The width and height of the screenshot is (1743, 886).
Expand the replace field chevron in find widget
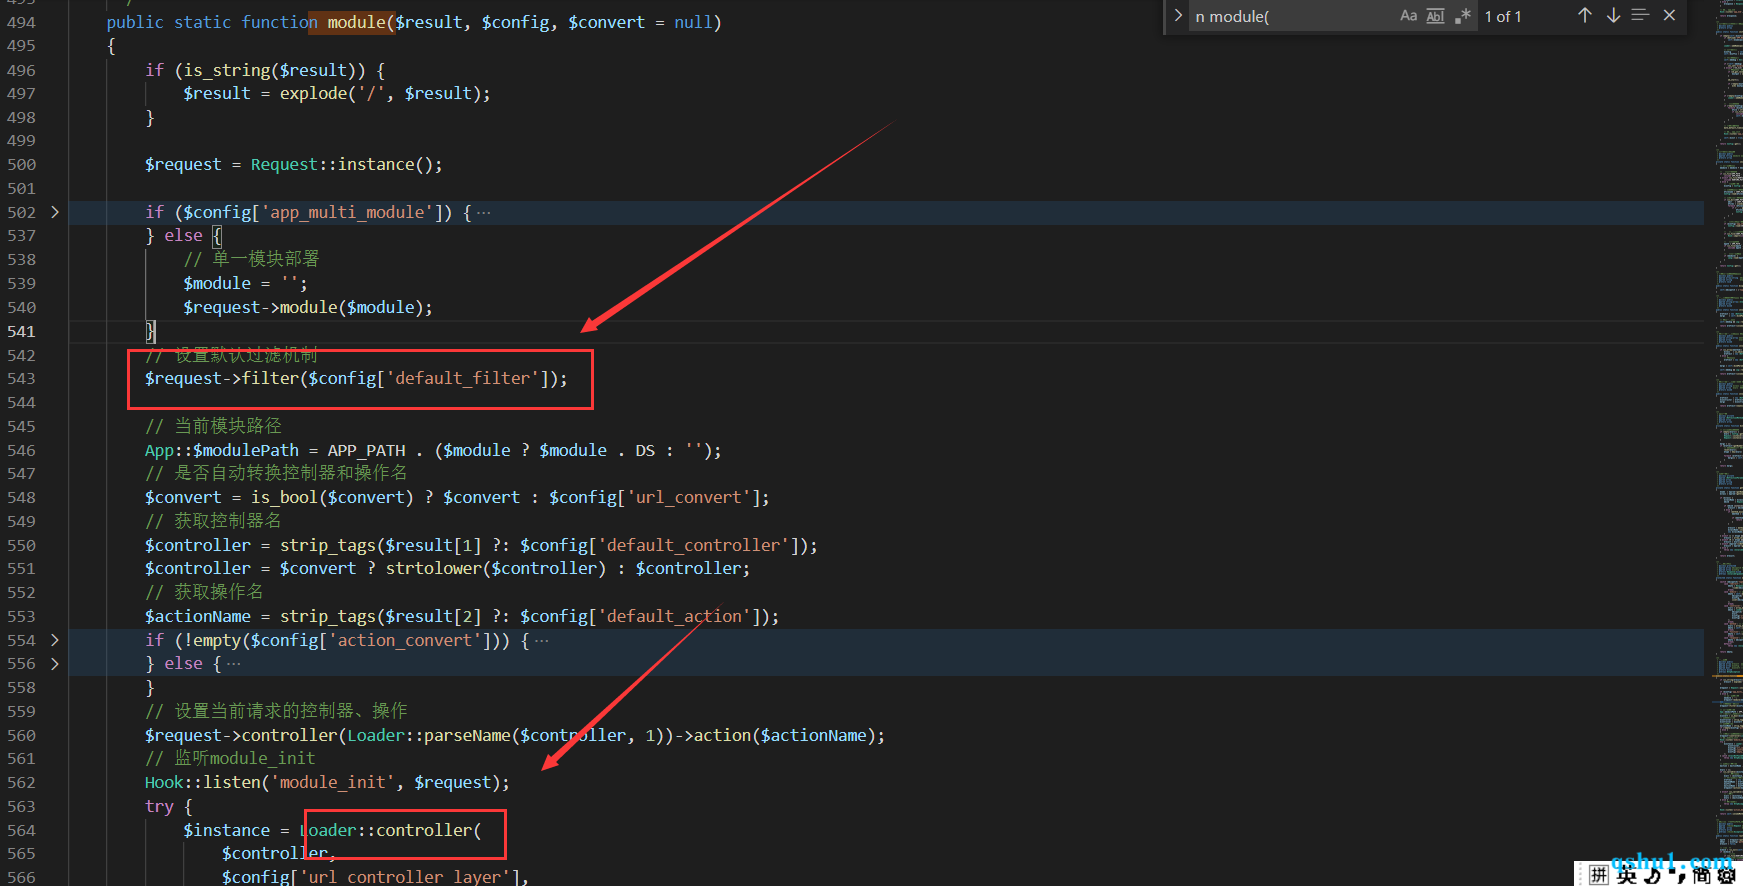click(1178, 16)
